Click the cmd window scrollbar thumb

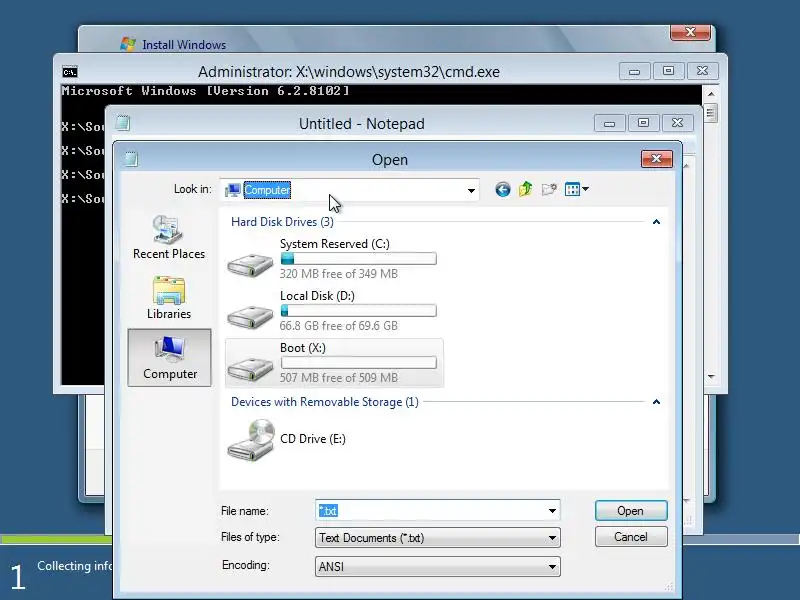[711, 113]
